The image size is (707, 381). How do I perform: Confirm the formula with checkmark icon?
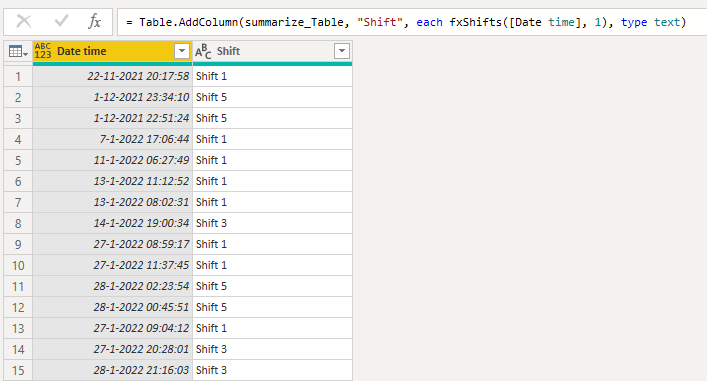click(61, 21)
